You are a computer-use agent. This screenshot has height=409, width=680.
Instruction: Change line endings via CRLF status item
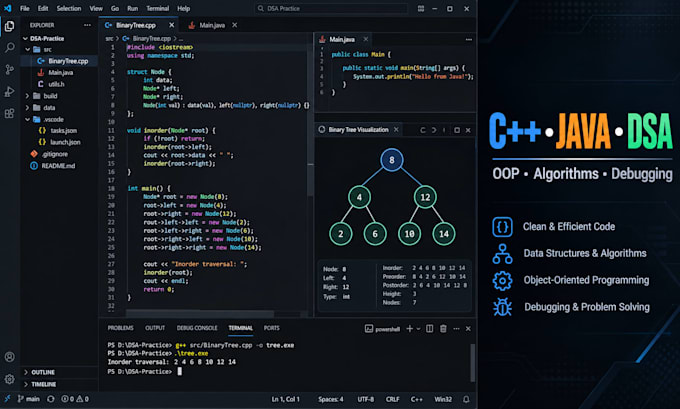point(392,399)
